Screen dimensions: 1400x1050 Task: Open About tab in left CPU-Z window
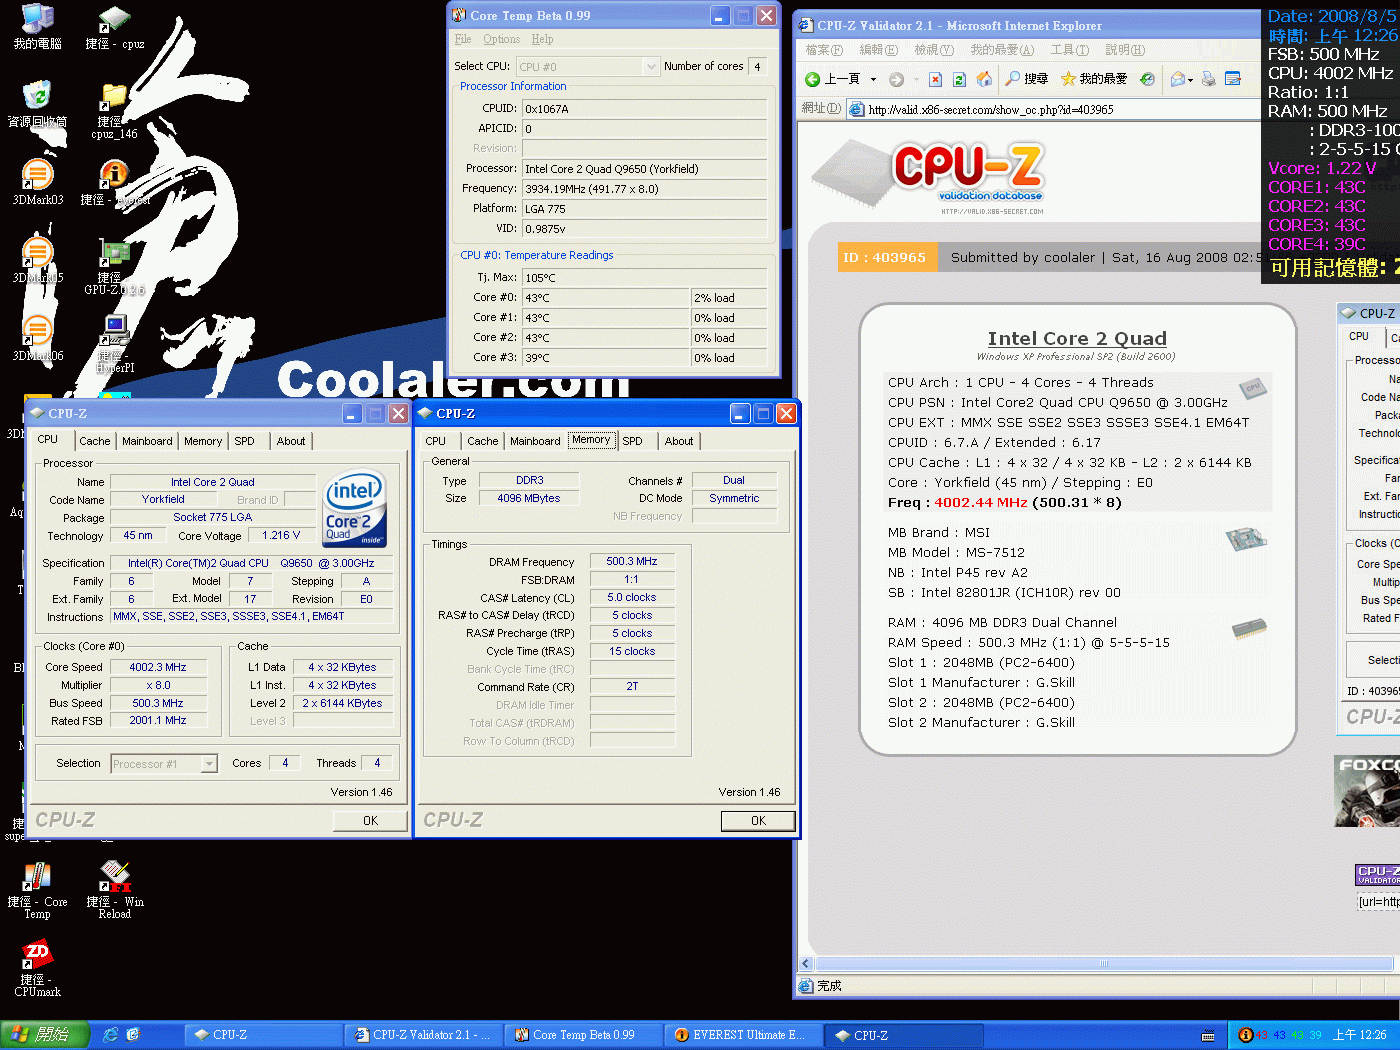coord(291,441)
